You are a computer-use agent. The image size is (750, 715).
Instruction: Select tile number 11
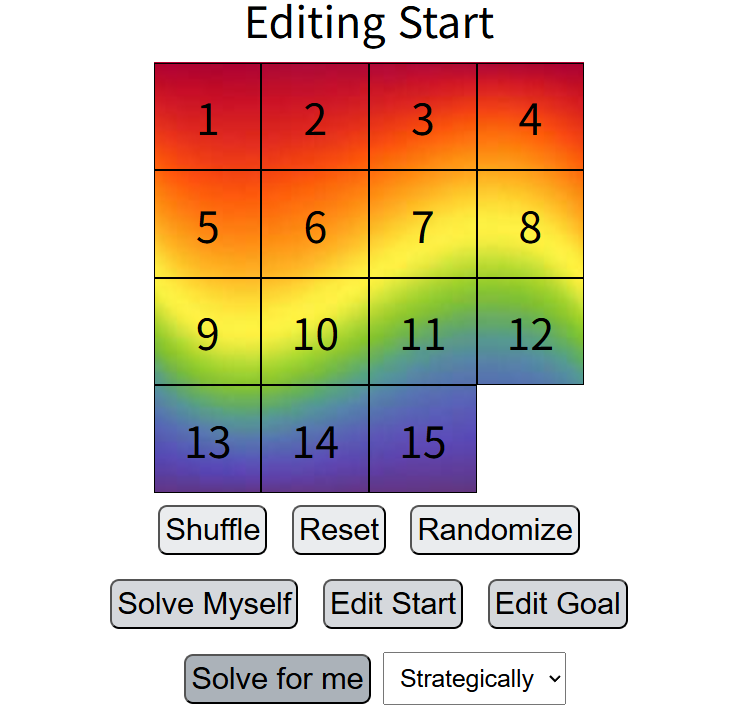click(423, 332)
